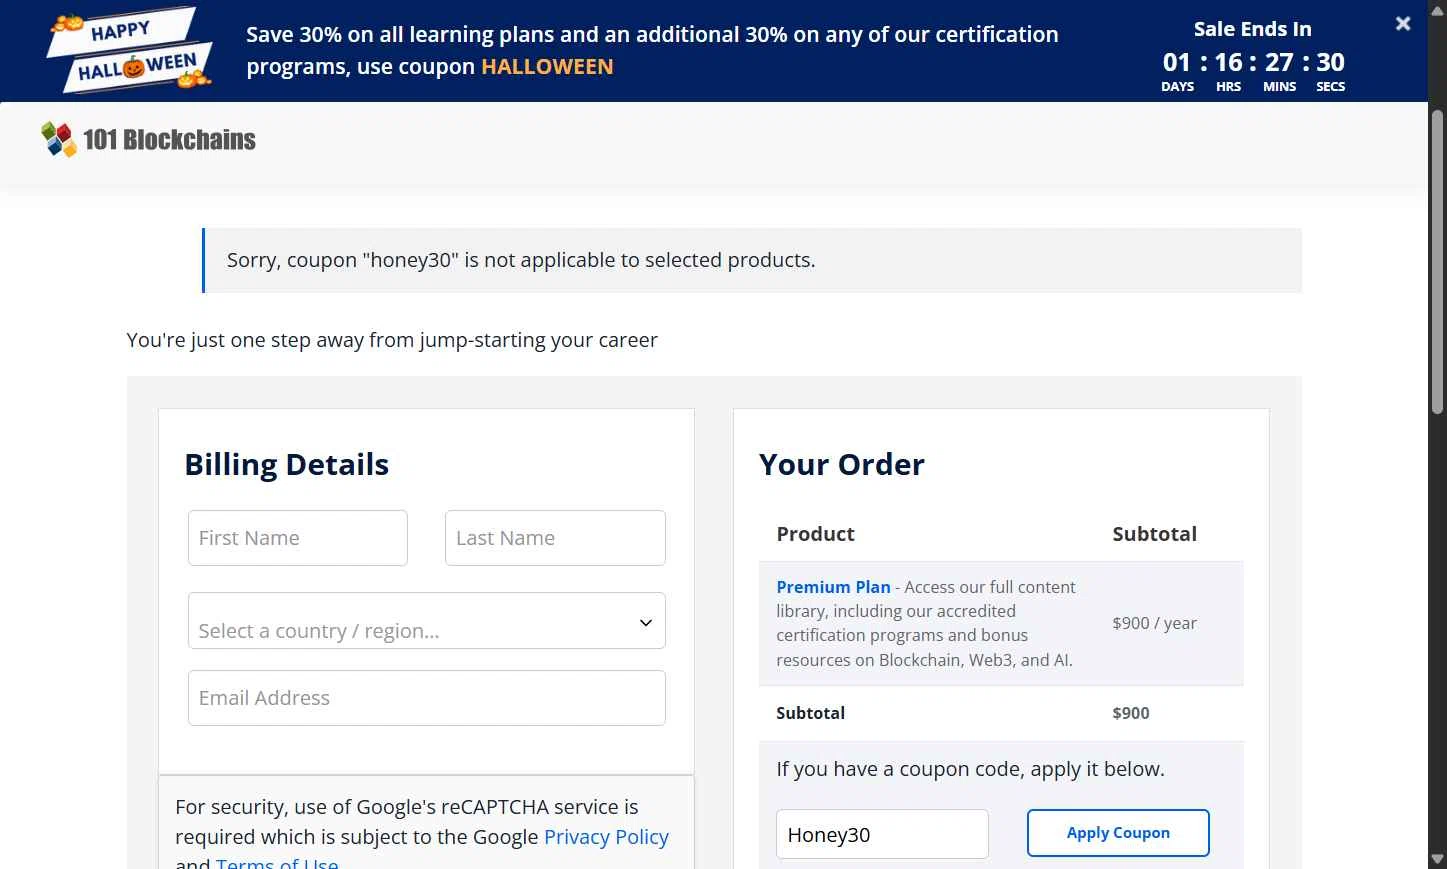This screenshot has height=869, width=1447.
Task: Click the page scrollbar up arrow
Action: 1438,9
